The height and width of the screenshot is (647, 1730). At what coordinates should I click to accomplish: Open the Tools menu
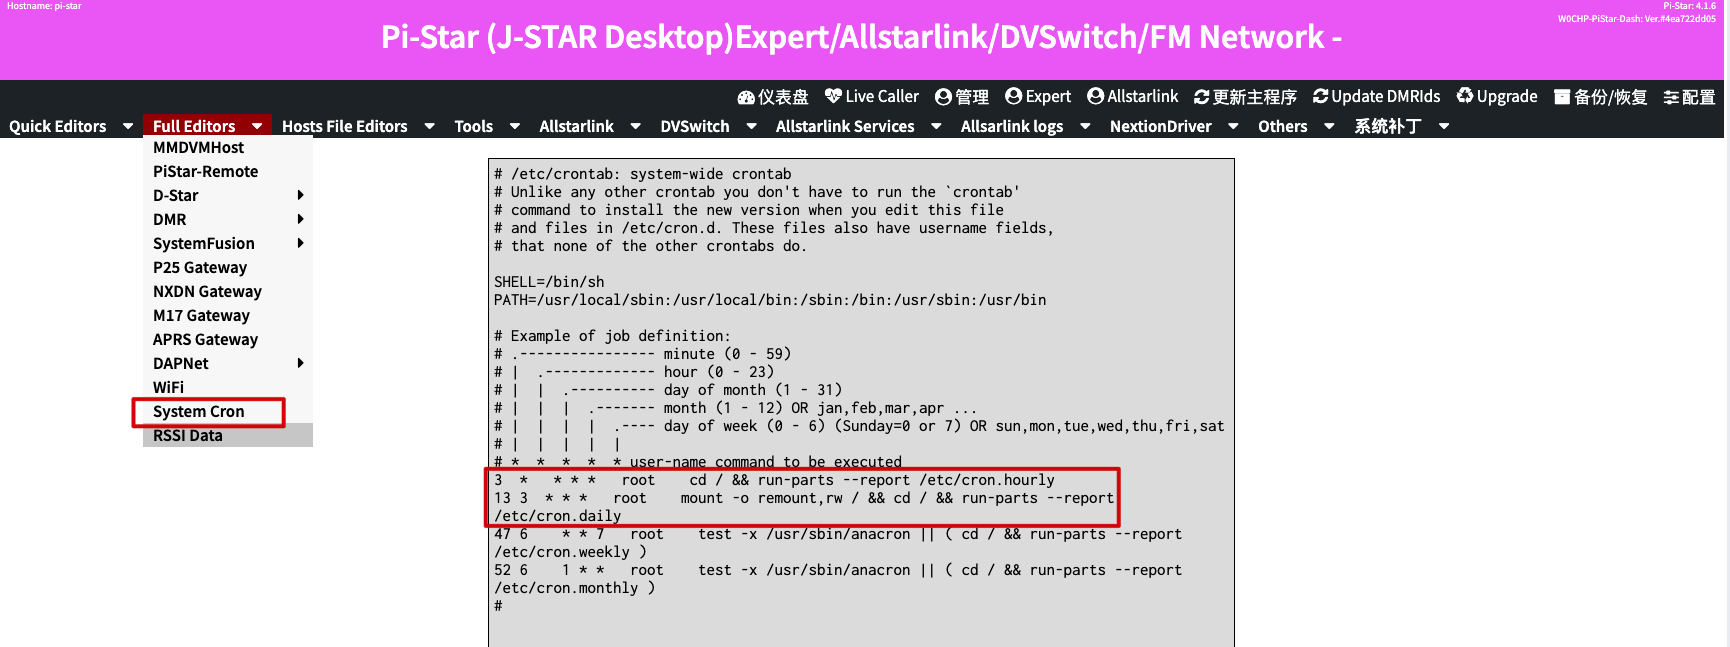[474, 126]
